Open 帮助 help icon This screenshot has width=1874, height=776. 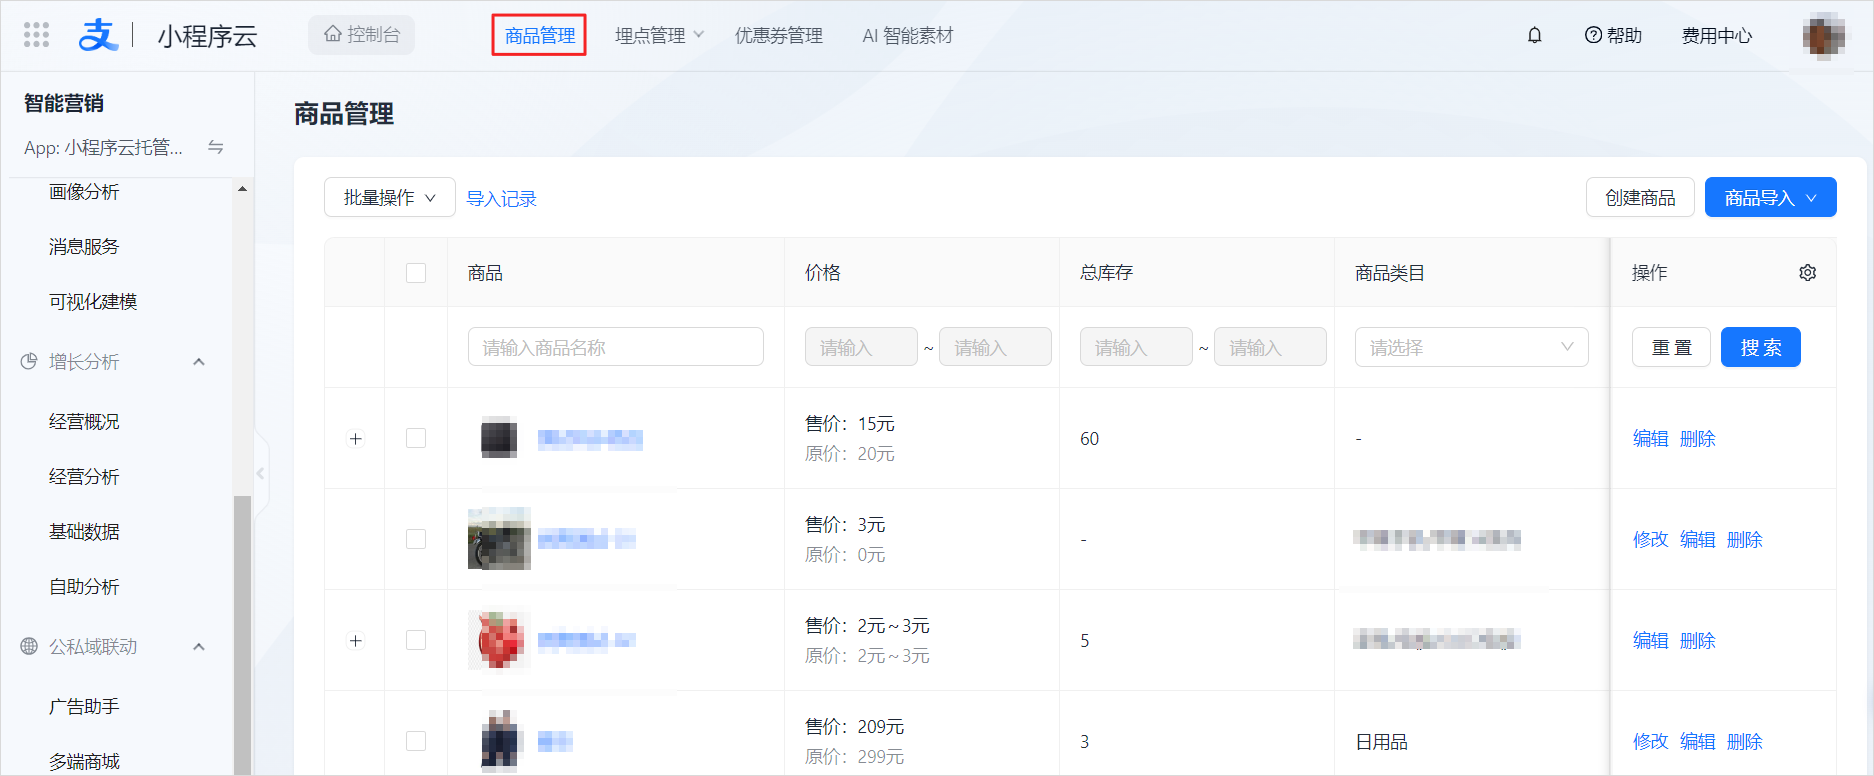1613,35
